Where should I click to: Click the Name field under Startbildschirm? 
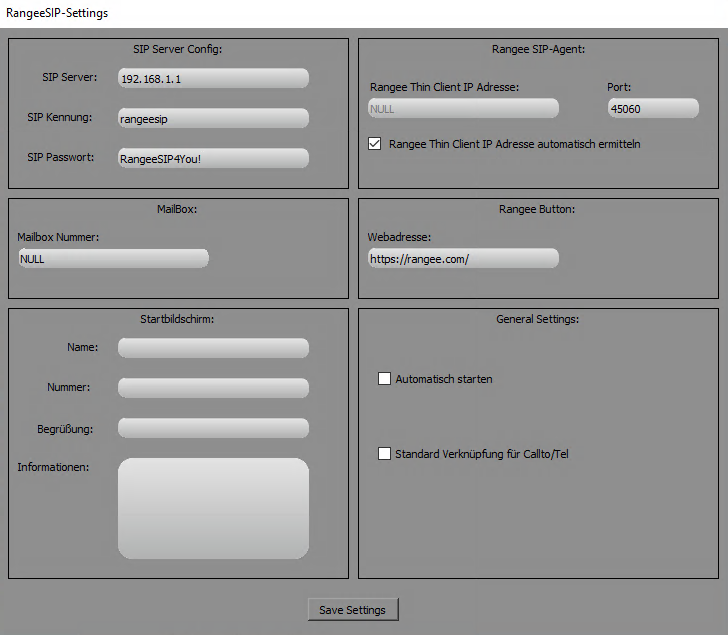tap(213, 348)
